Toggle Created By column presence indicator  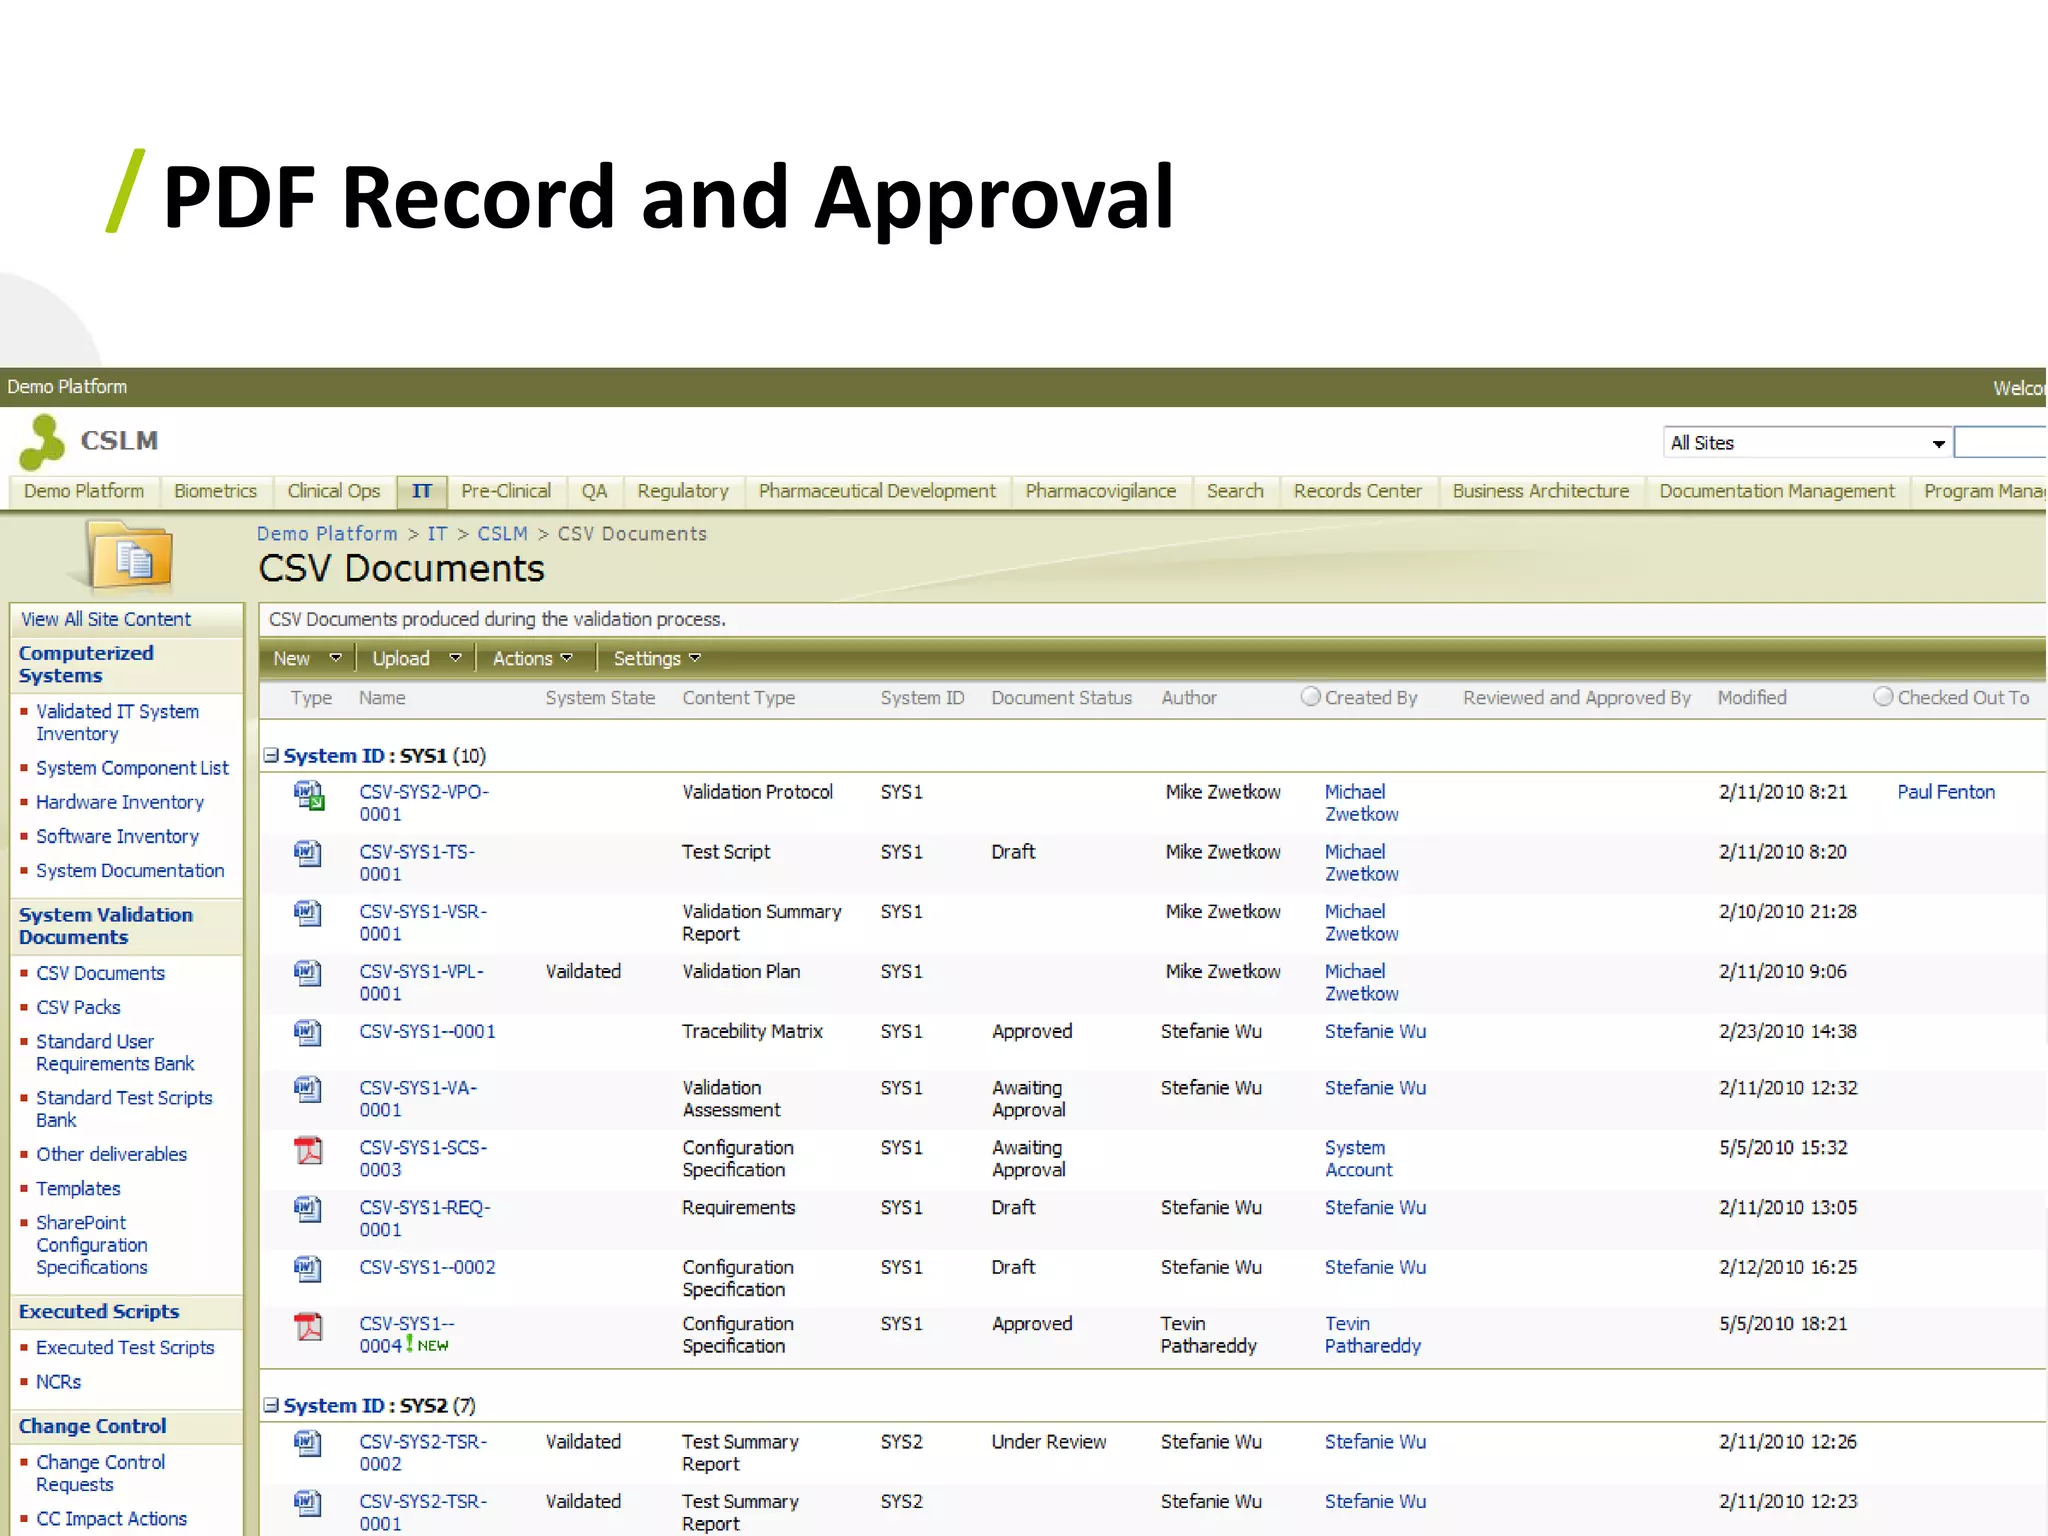[1310, 696]
